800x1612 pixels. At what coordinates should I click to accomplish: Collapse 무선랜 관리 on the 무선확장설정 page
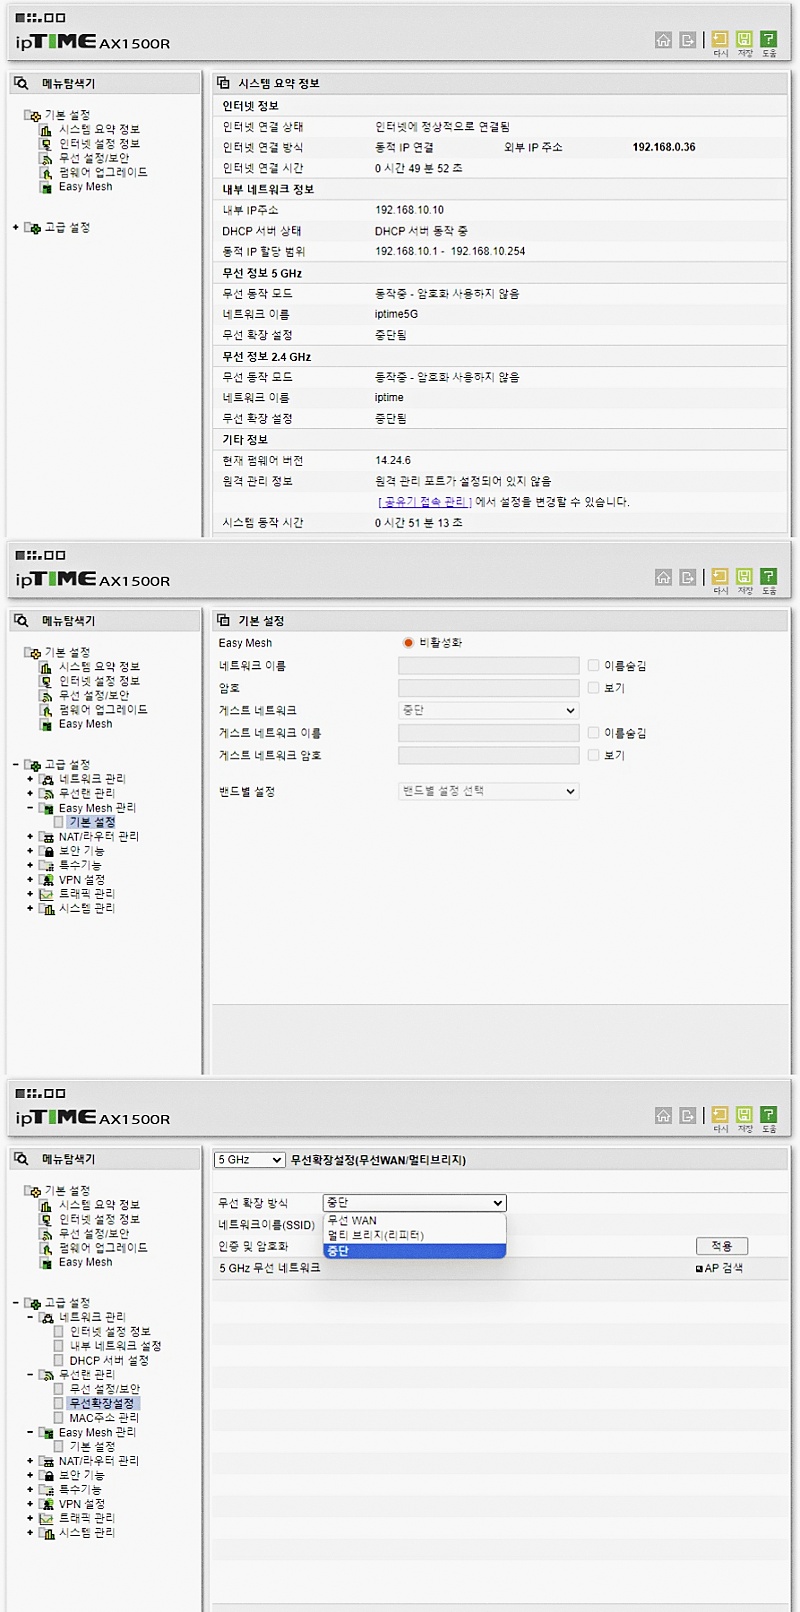[30, 1375]
